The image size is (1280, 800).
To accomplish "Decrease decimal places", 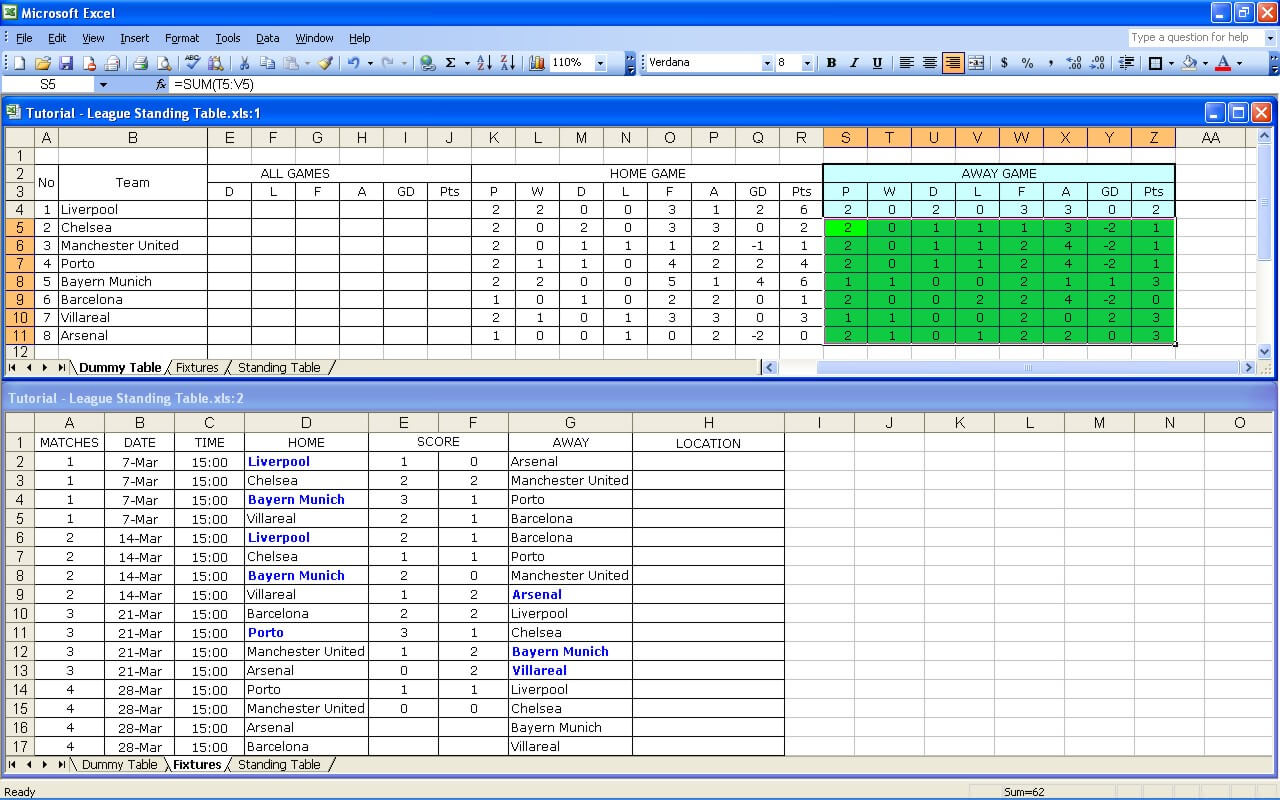I will [1097, 63].
